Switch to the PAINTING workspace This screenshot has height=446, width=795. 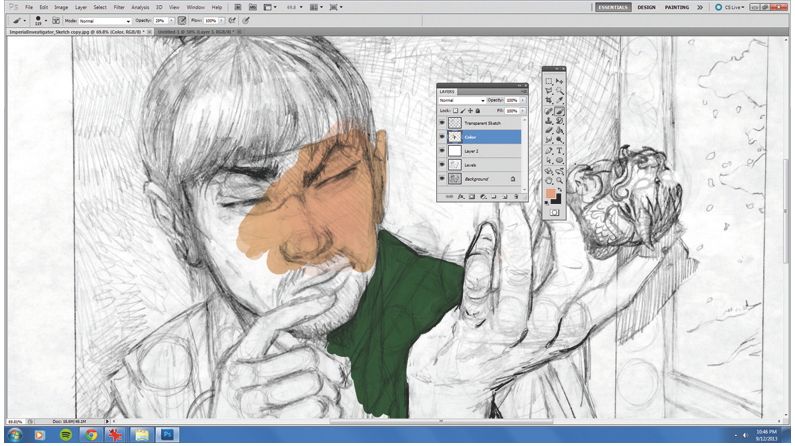click(677, 8)
